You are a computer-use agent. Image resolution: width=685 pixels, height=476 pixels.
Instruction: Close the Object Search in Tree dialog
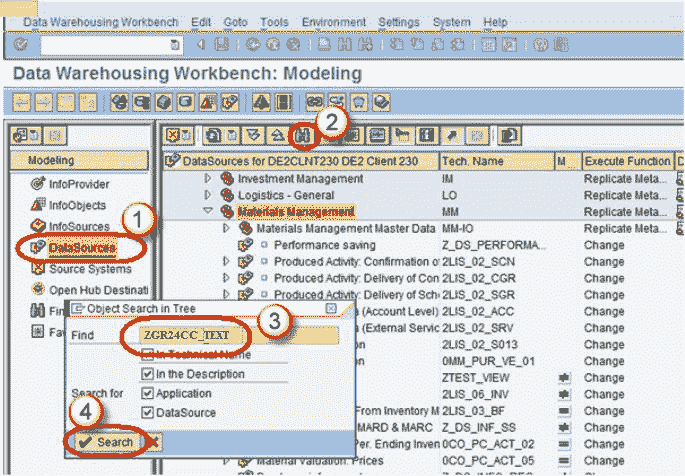tap(331, 309)
